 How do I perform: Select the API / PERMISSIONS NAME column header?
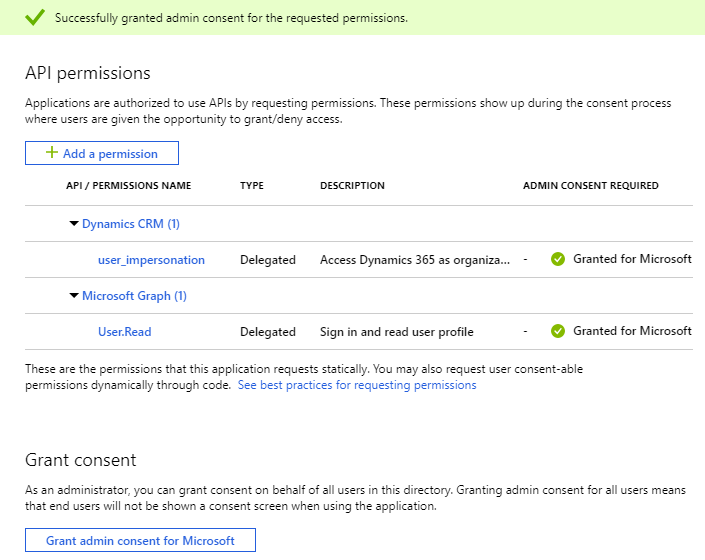click(129, 186)
